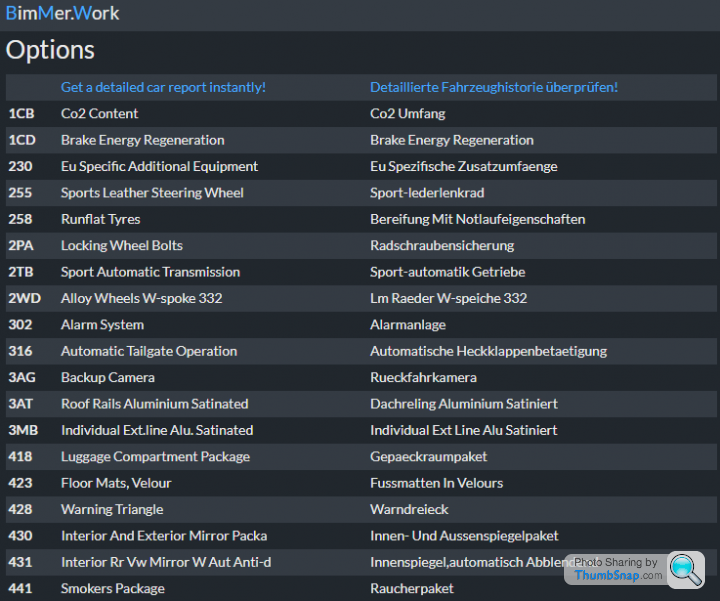Click 'Backup Camera' entry

(x=108, y=377)
